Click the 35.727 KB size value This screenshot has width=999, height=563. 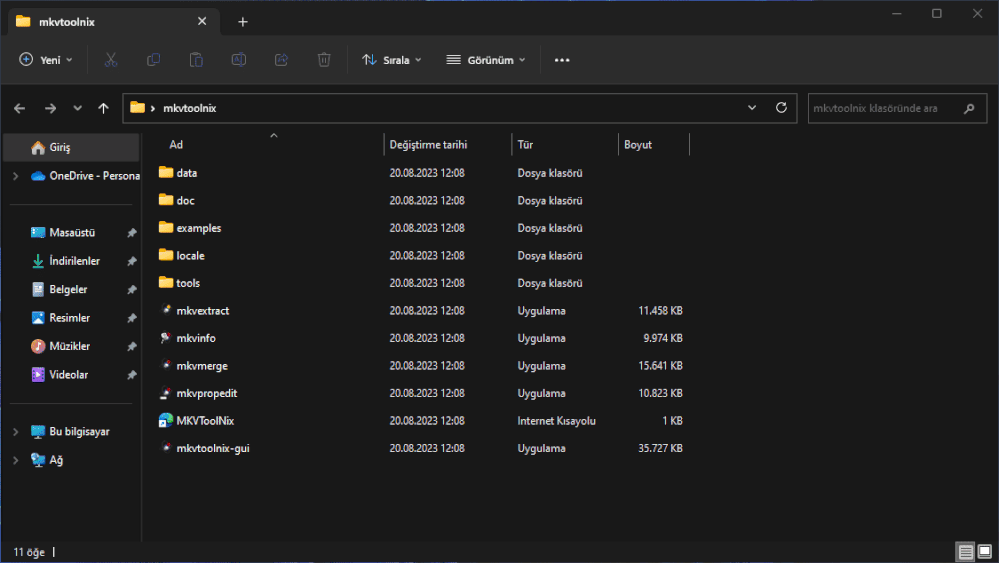point(660,448)
